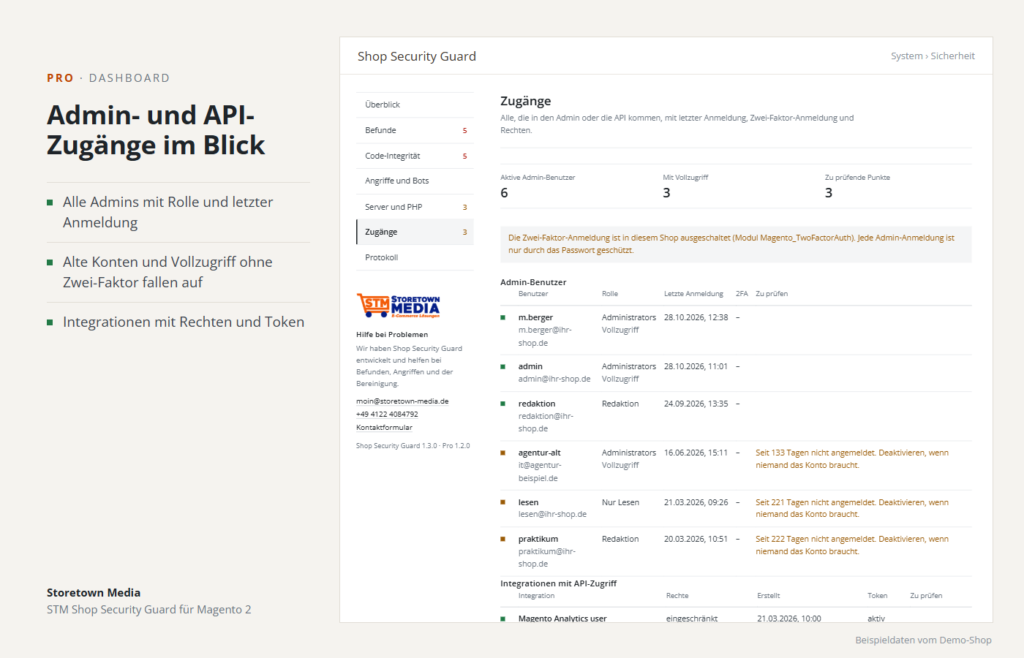The height and width of the screenshot is (658, 1024).
Task: Click the Nur Lesen role of lesen
Action: click(620, 503)
